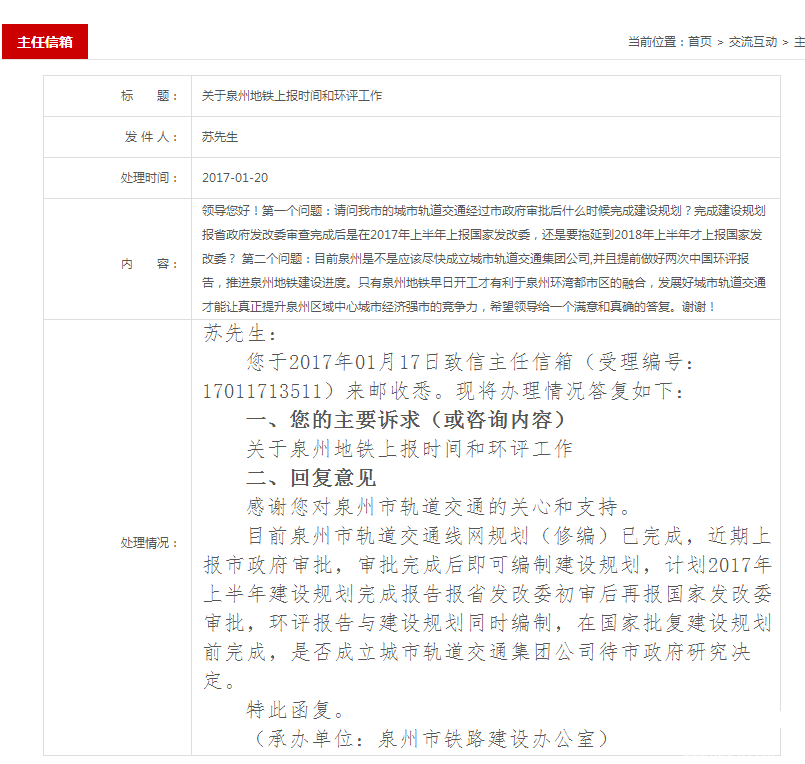Click the inquiry paragraph starting with 领导您好
Viewport: 805px width, 764px height.
484,259
